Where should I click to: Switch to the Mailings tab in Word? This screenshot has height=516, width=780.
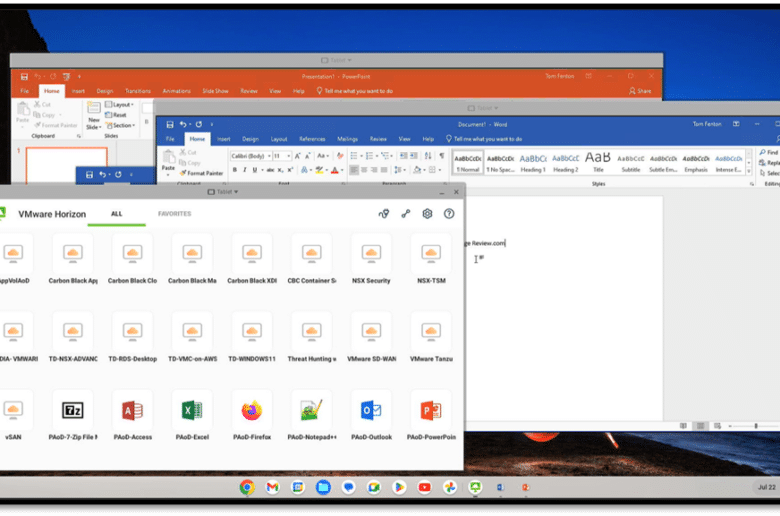click(347, 139)
